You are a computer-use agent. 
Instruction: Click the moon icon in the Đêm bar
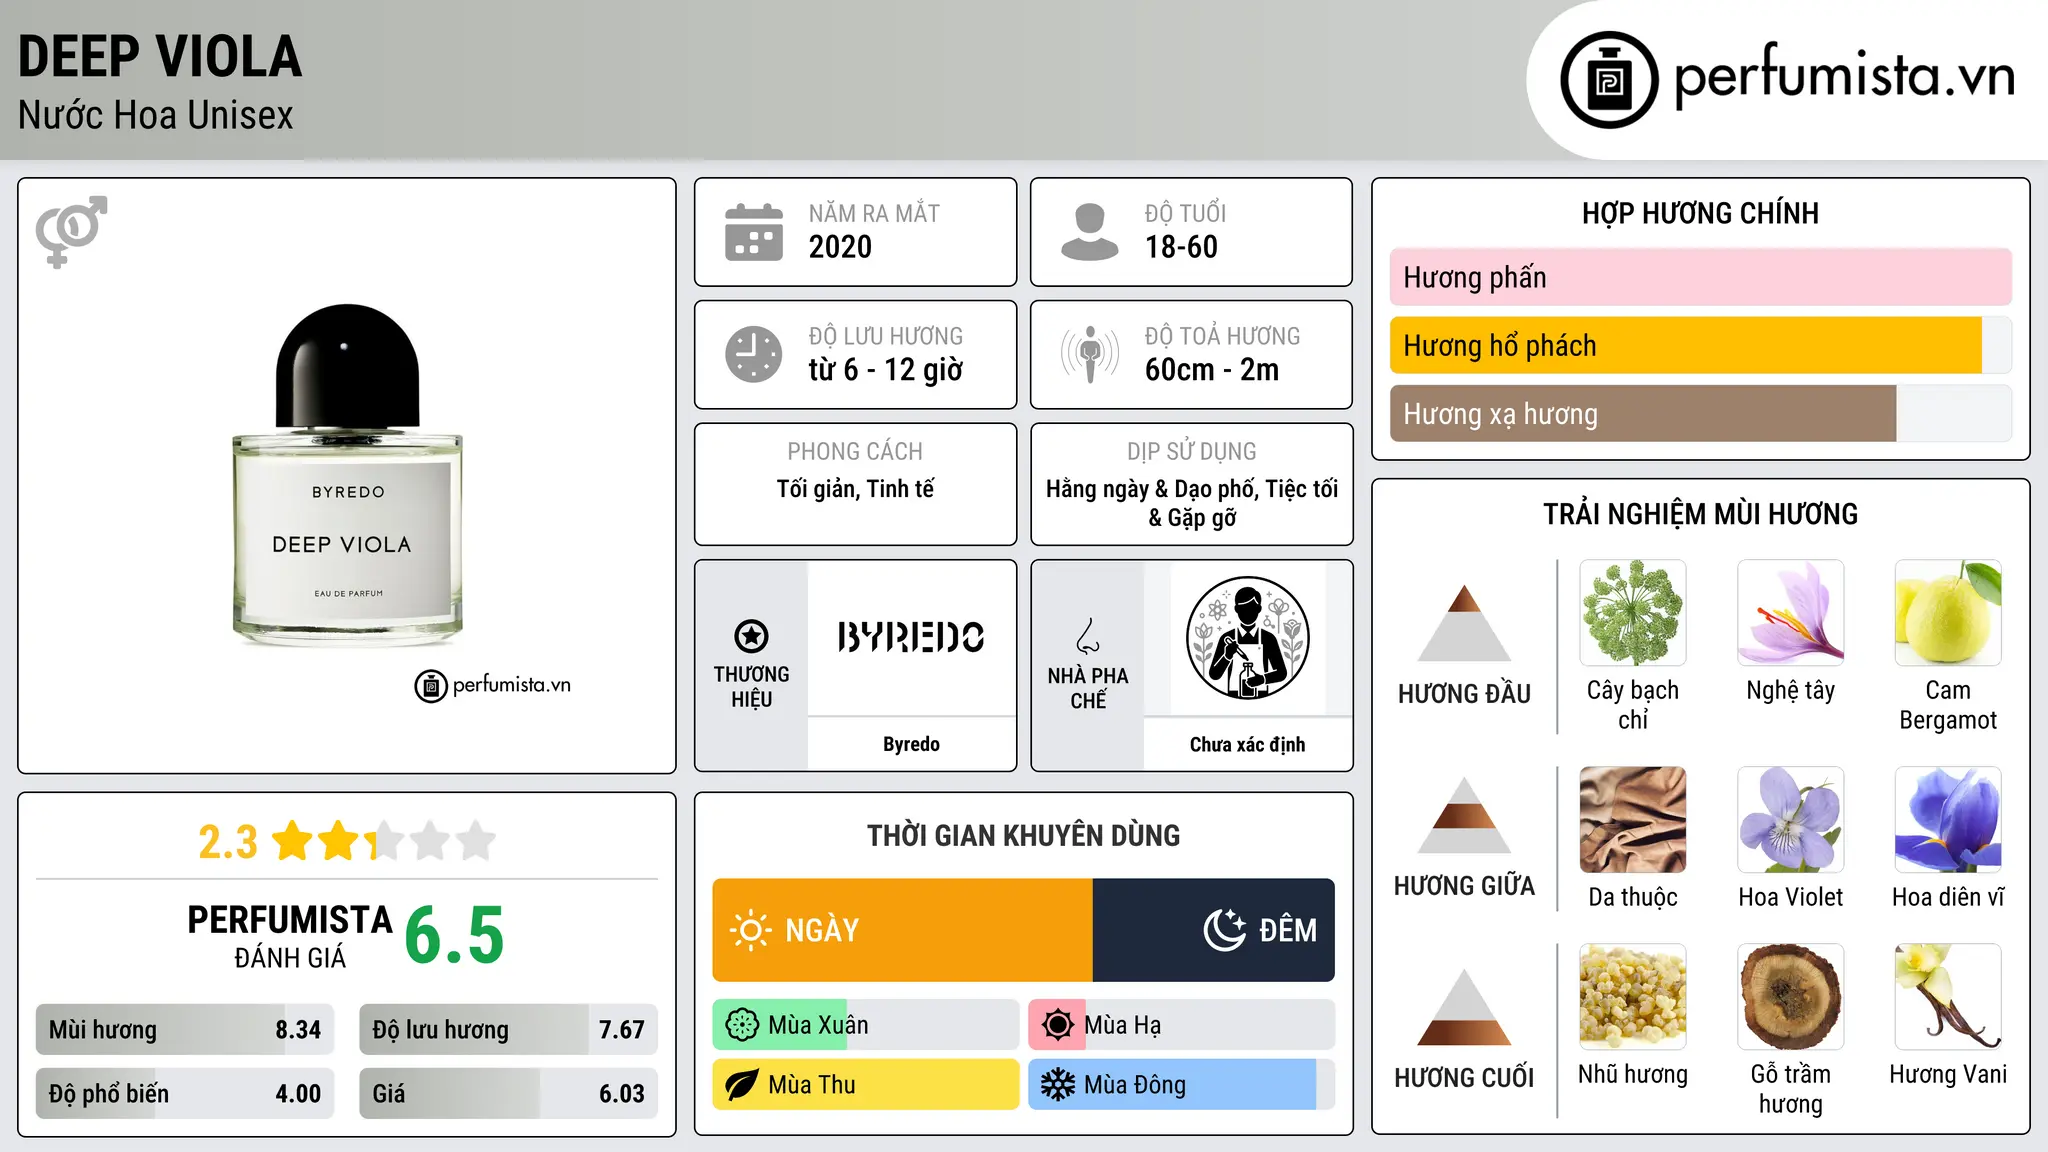pos(1224,930)
